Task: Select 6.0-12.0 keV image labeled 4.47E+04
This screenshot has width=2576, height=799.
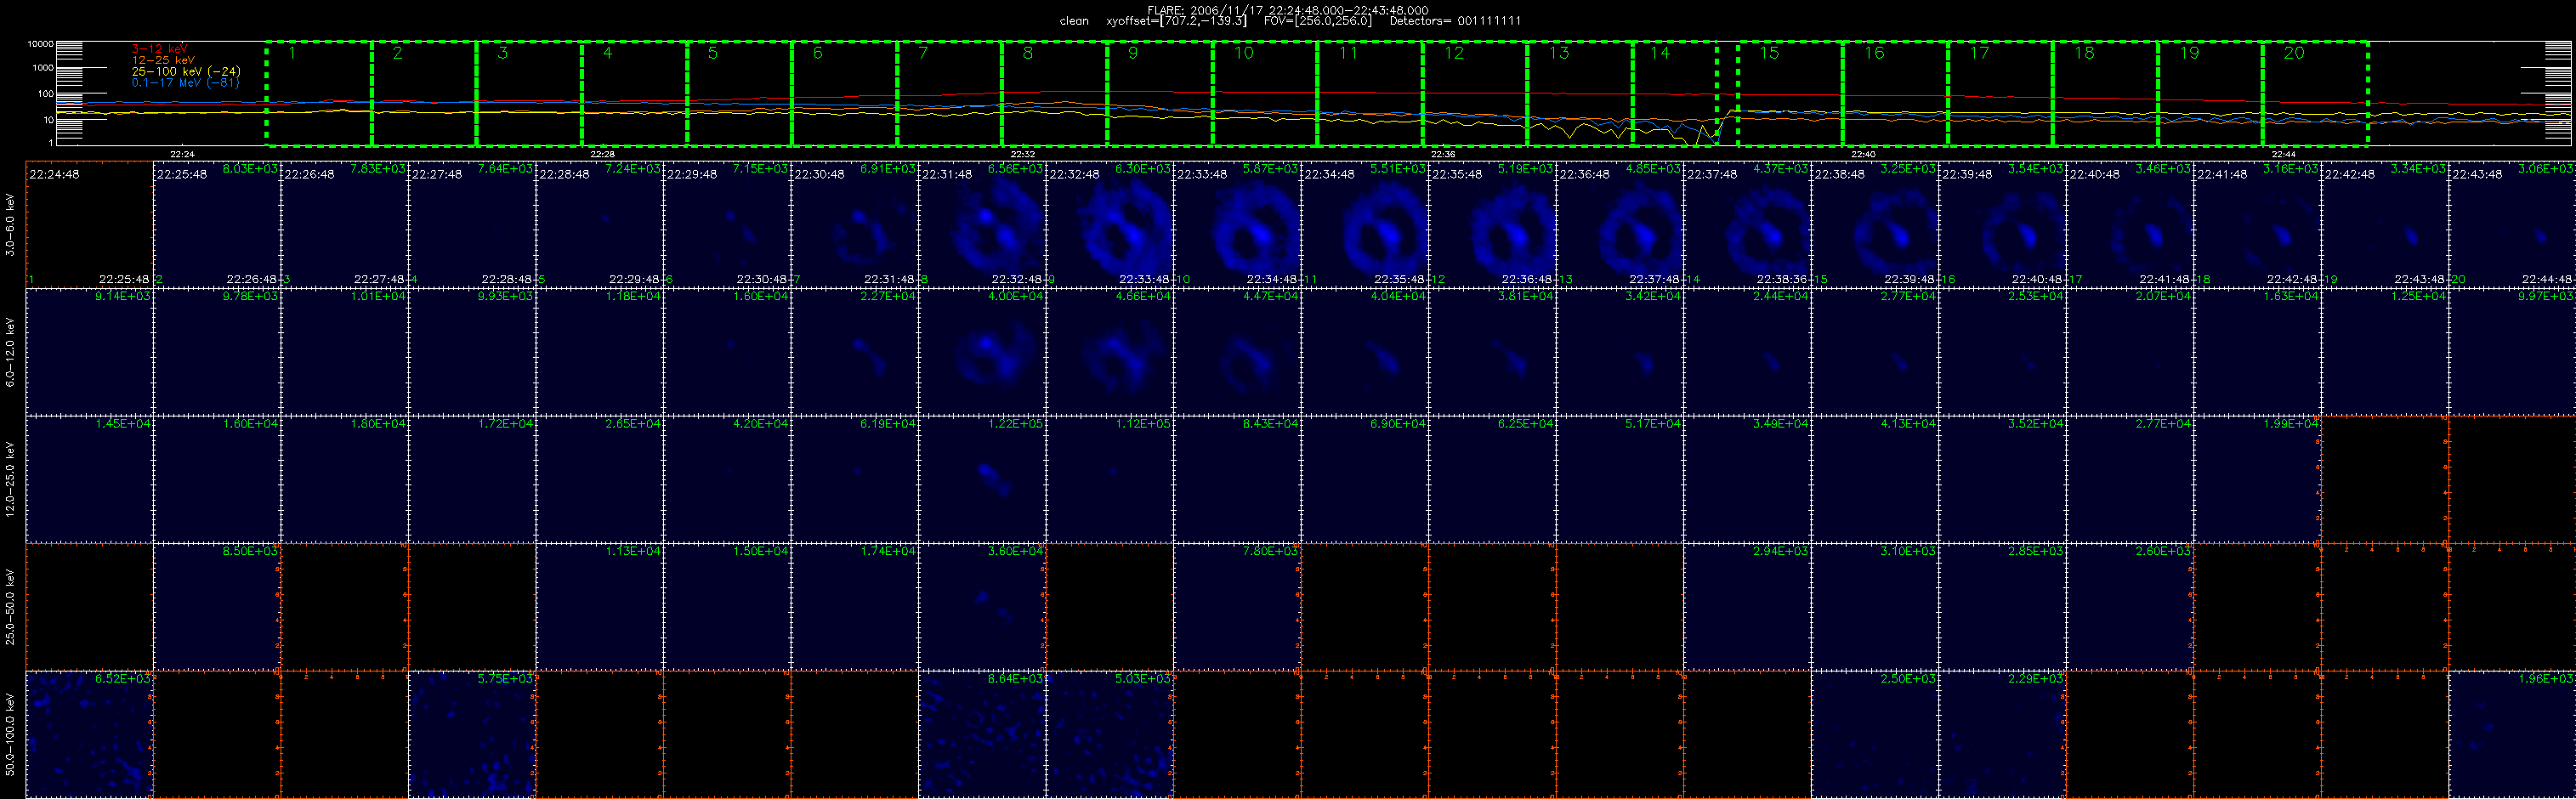Action: tap(1237, 352)
